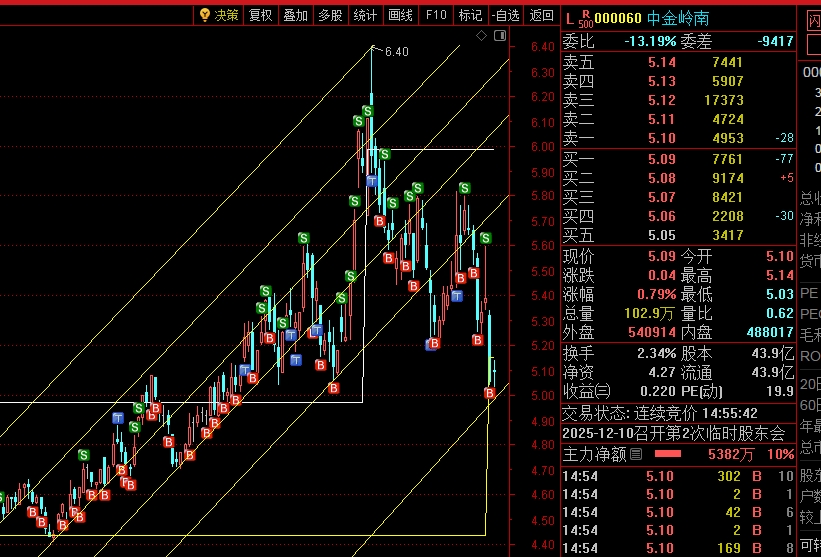821x557 pixels.
Task: Click the 内盘 value 488017
Action: click(770, 332)
